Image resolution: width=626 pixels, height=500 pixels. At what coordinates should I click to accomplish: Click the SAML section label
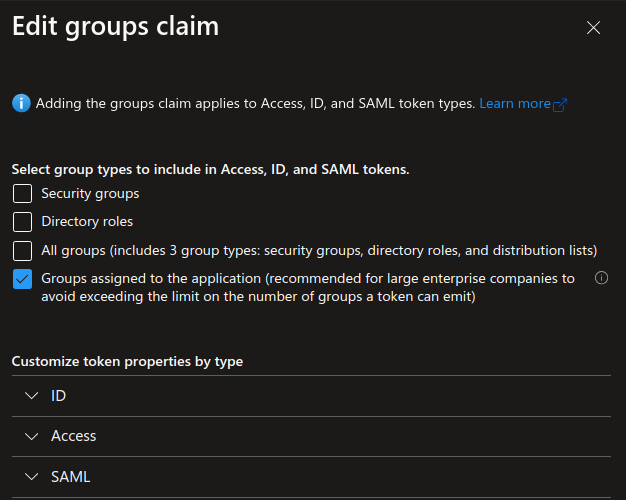point(71,477)
